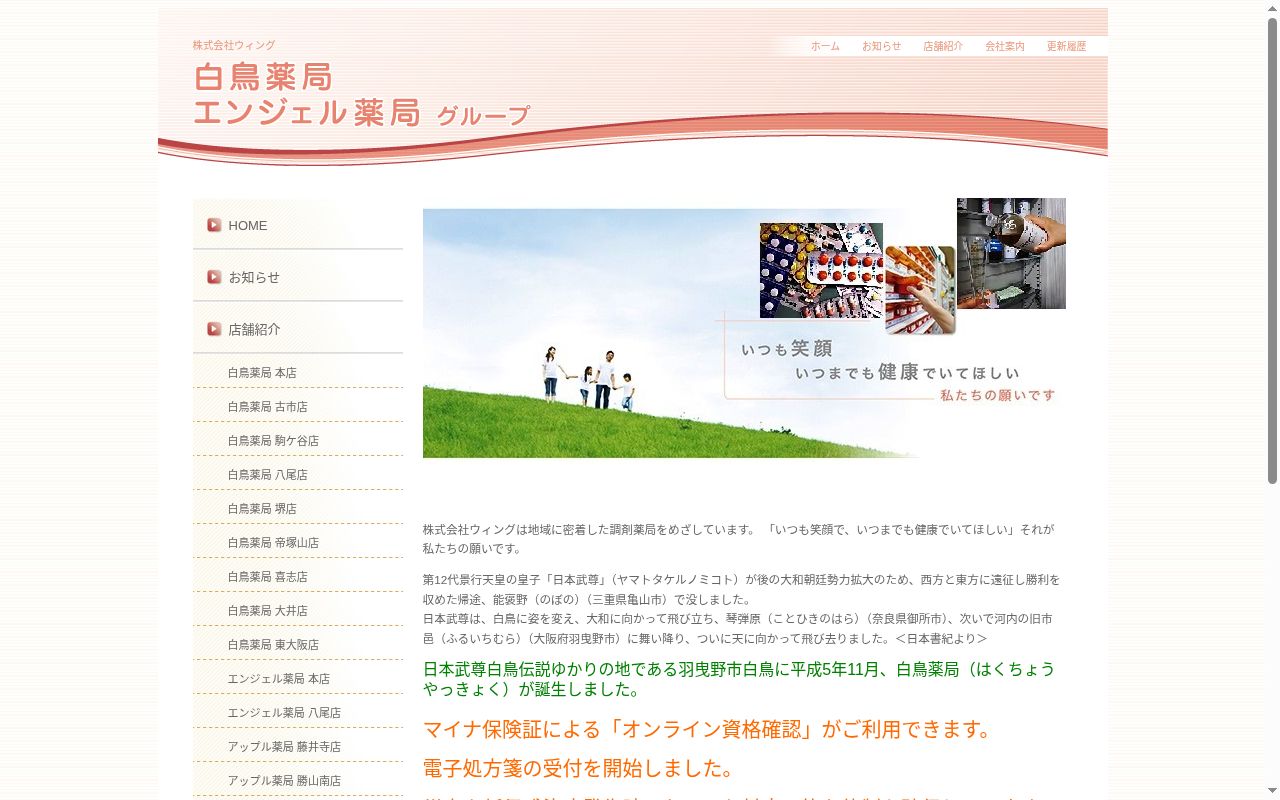Screen dimensions: 1280x800
Task: Click the 株式会社ウィング company name in header
Action: tap(234, 45)
